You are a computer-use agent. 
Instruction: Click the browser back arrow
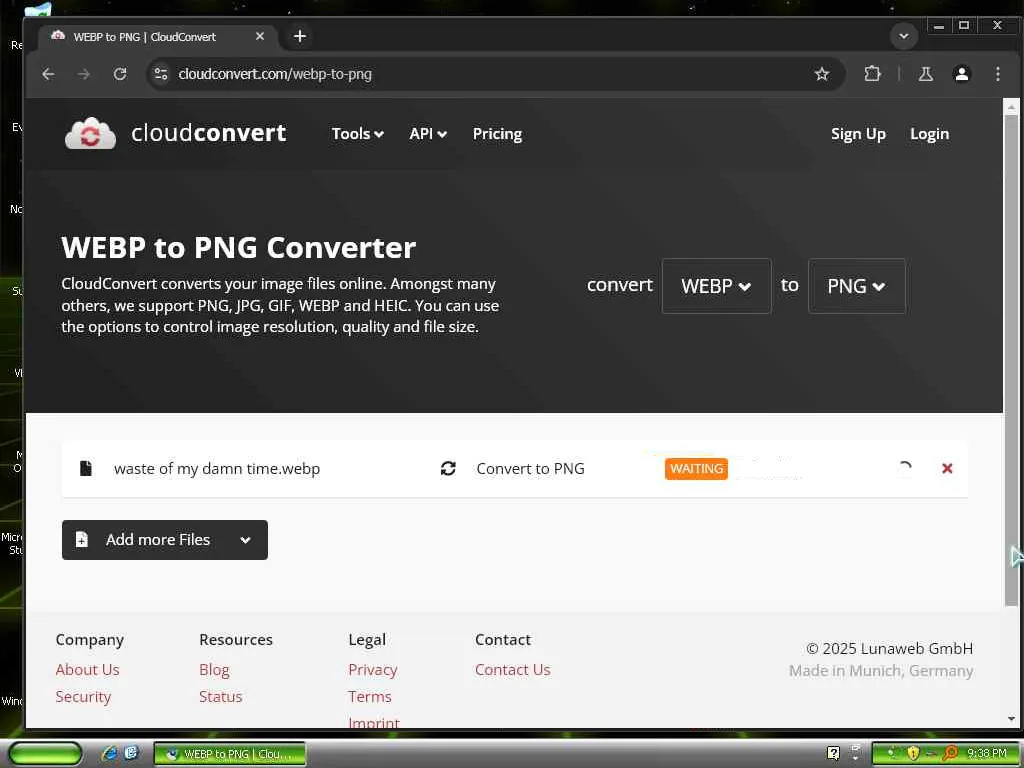click(x=48, y=74)
